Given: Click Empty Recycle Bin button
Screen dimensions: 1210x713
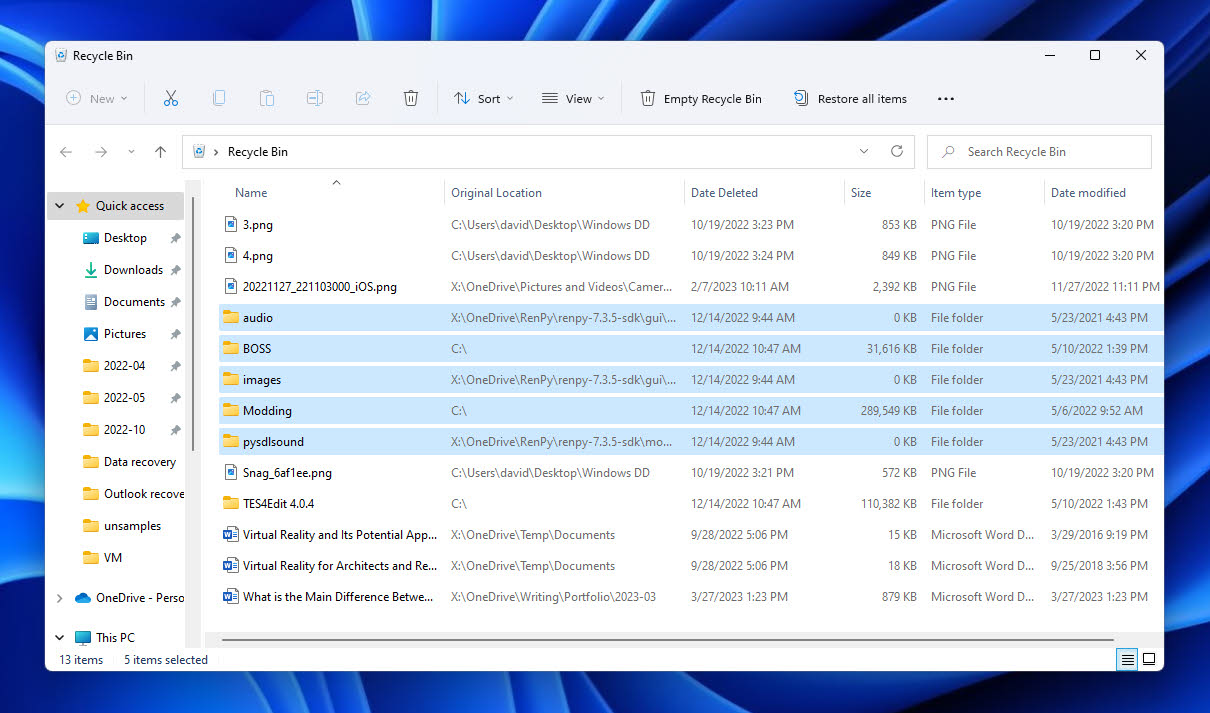Looking at the screenshot, I should pos(701,99).
